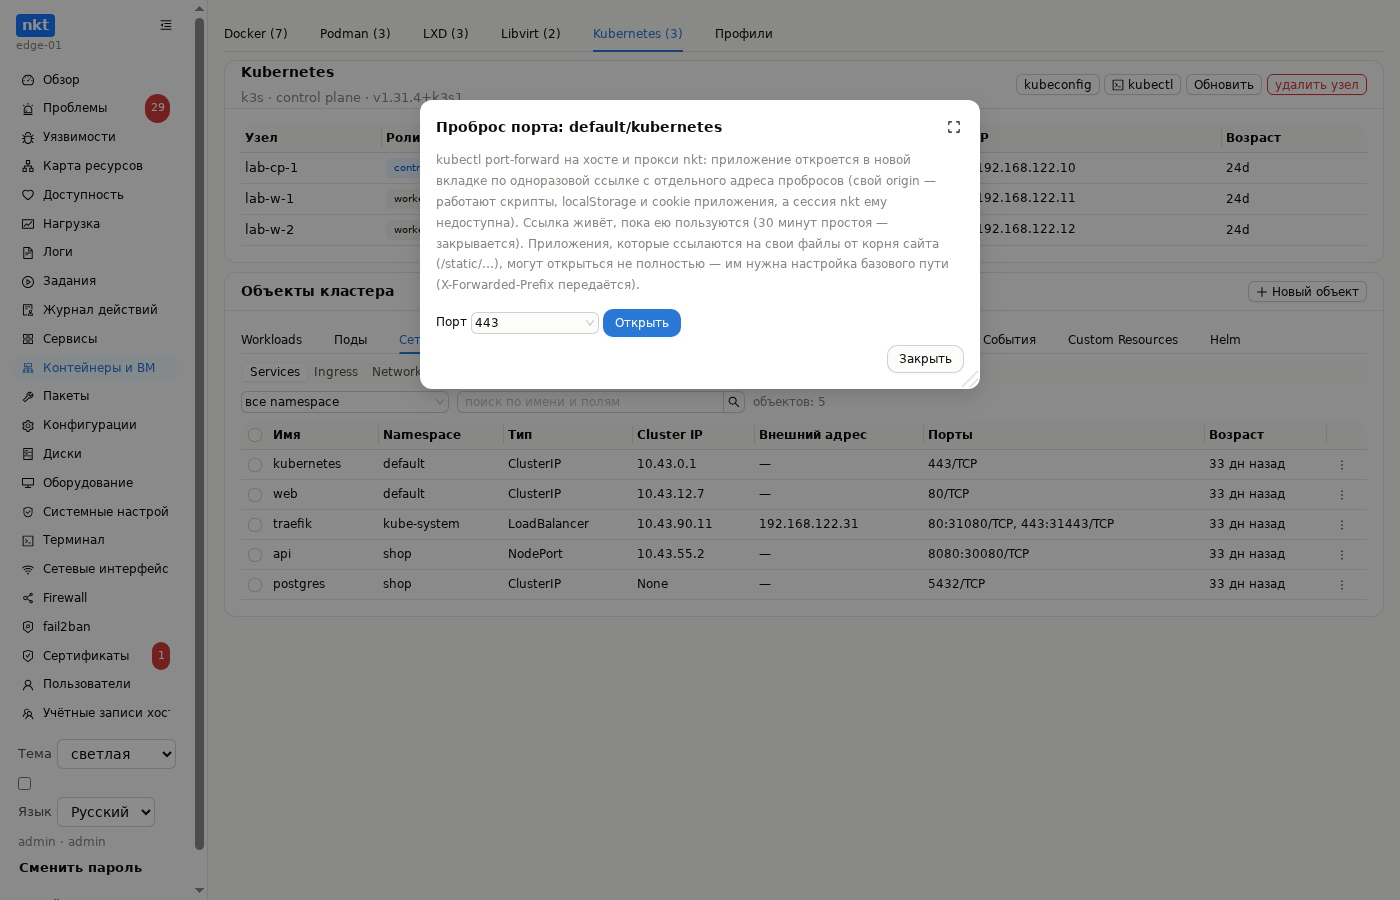The width and height of the screenshot is (1400, 900).
Task: Open Доступность heart icon in sidebar
Action: 28,195
